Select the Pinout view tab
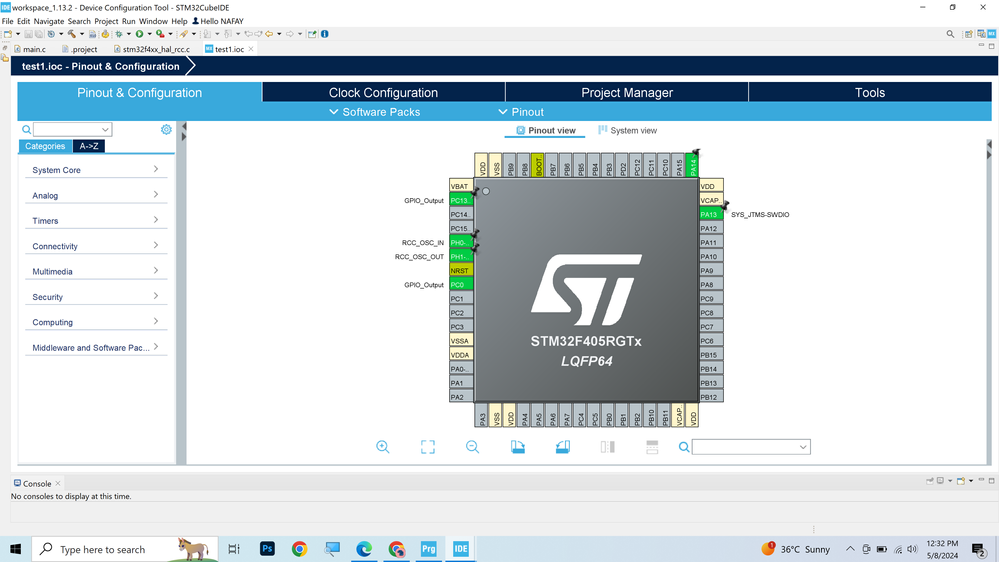The height and width of the screenshot is (562, 999). pos(545,131)
